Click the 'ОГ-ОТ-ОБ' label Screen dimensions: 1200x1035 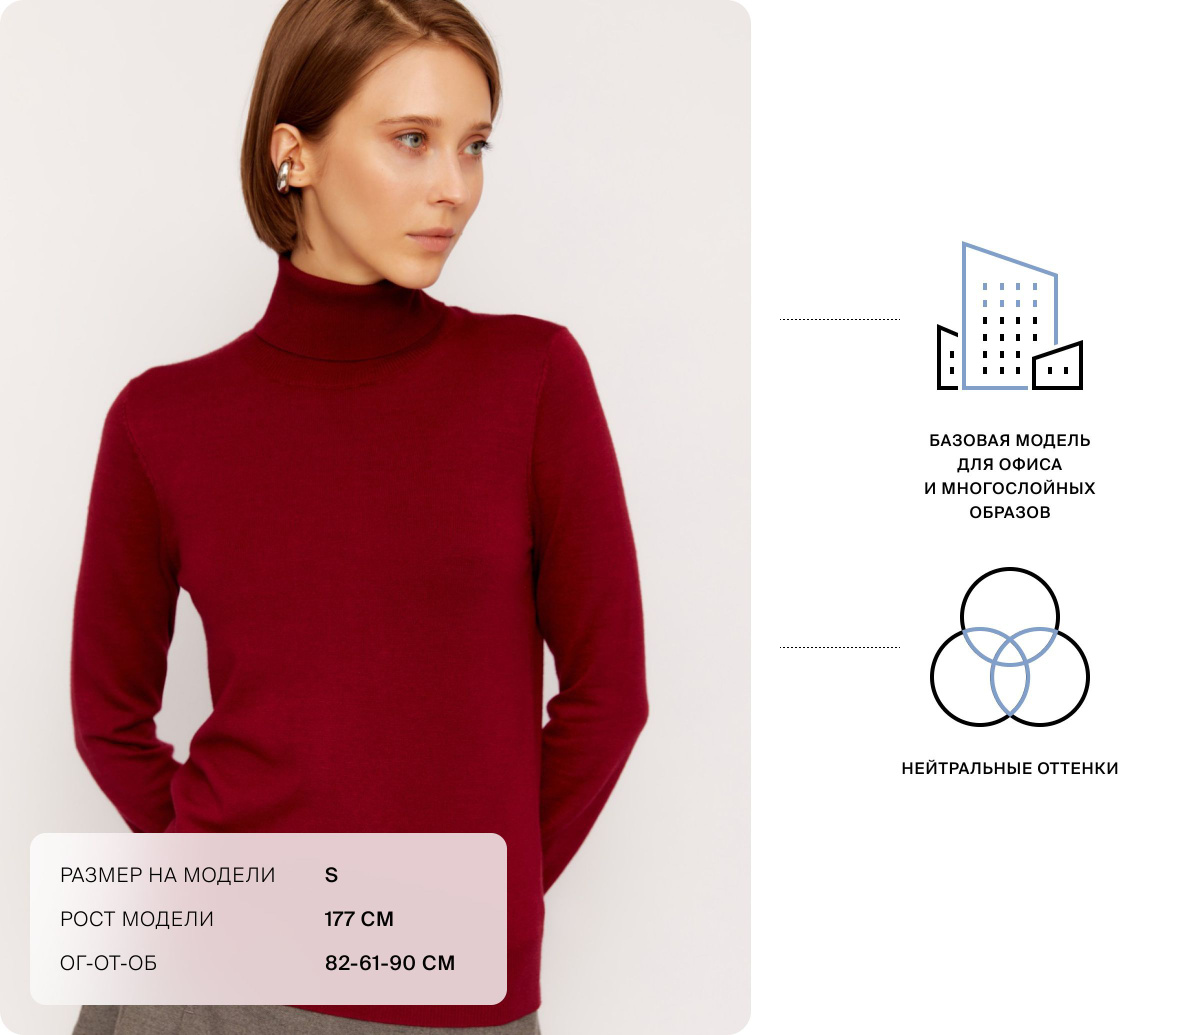click(109, 963)
